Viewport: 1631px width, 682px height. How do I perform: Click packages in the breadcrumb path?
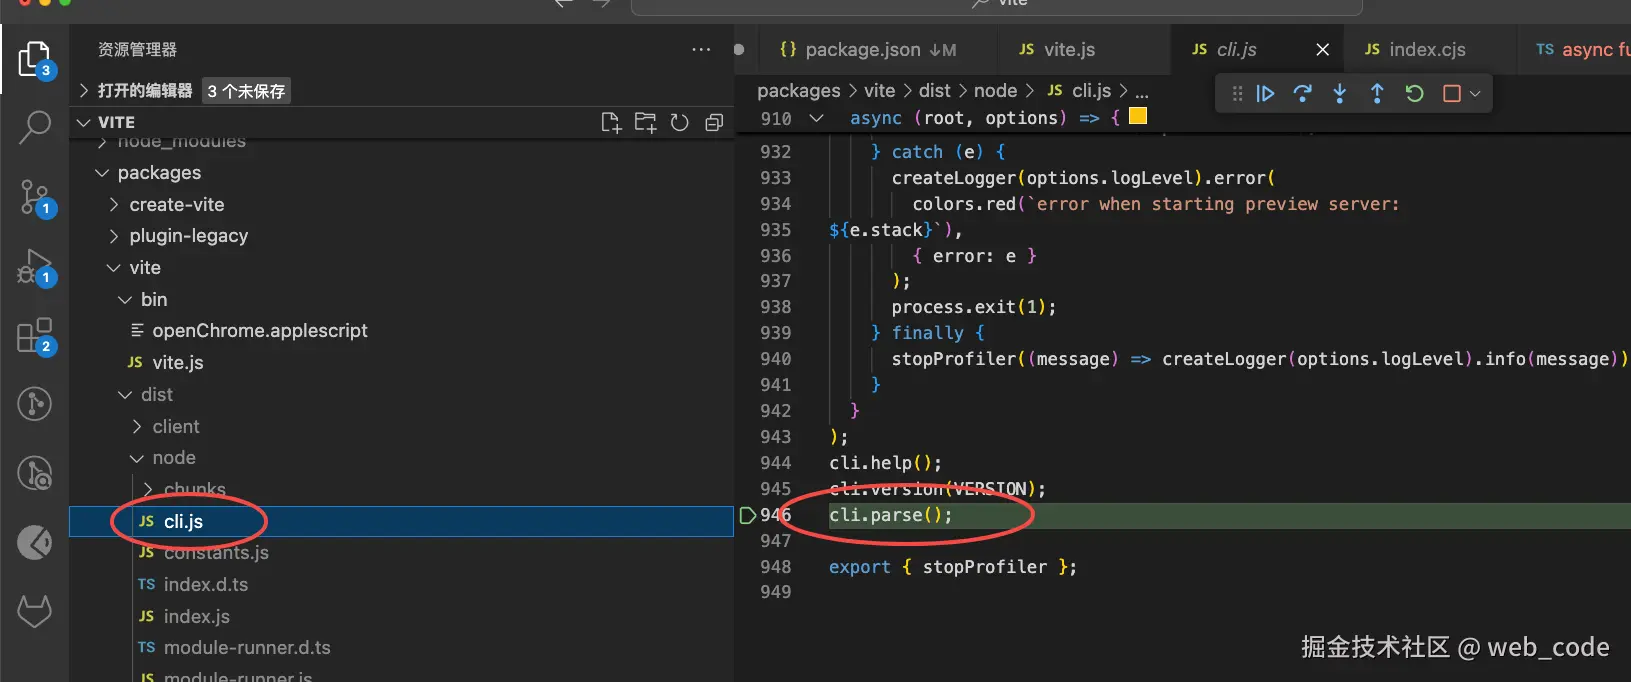[799, 91]
